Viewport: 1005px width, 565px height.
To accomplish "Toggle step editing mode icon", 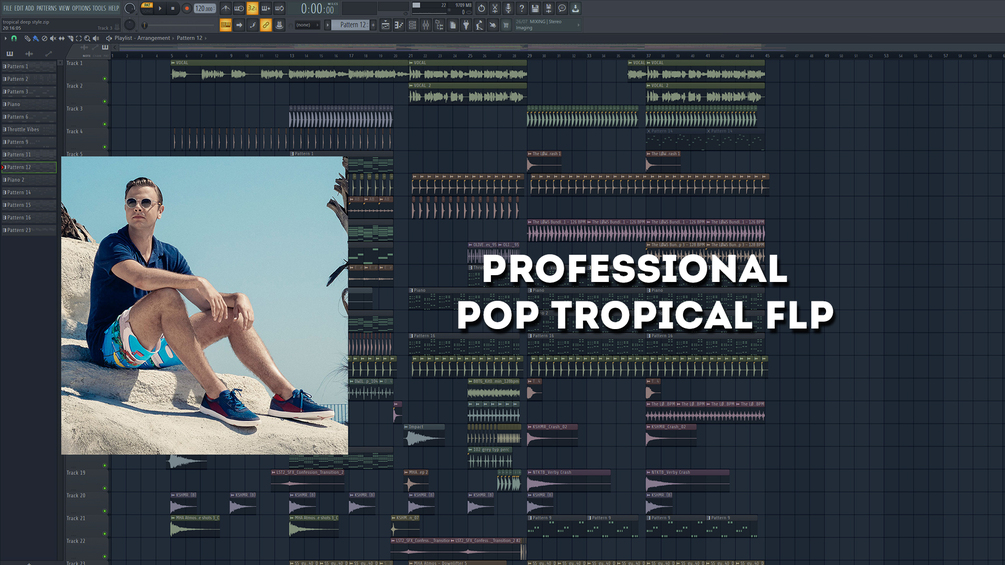I will 253,25.
